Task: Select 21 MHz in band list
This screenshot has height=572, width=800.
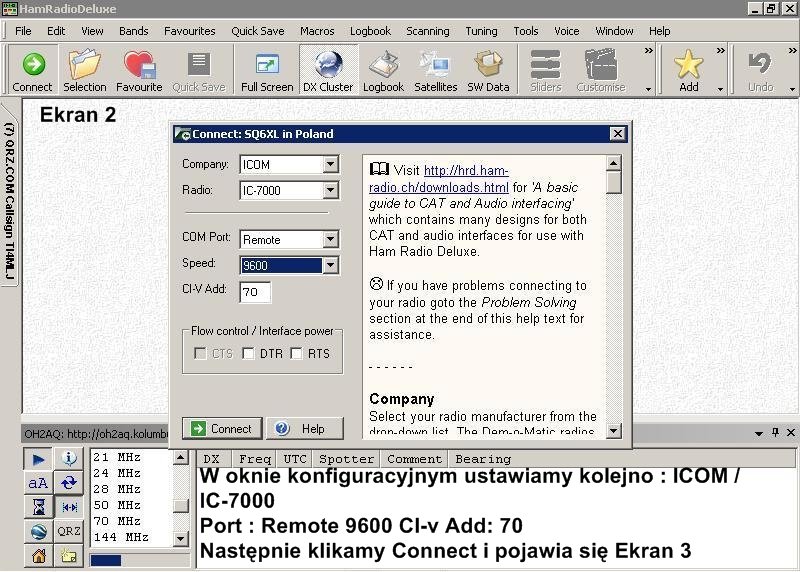Action: (116, 457)
